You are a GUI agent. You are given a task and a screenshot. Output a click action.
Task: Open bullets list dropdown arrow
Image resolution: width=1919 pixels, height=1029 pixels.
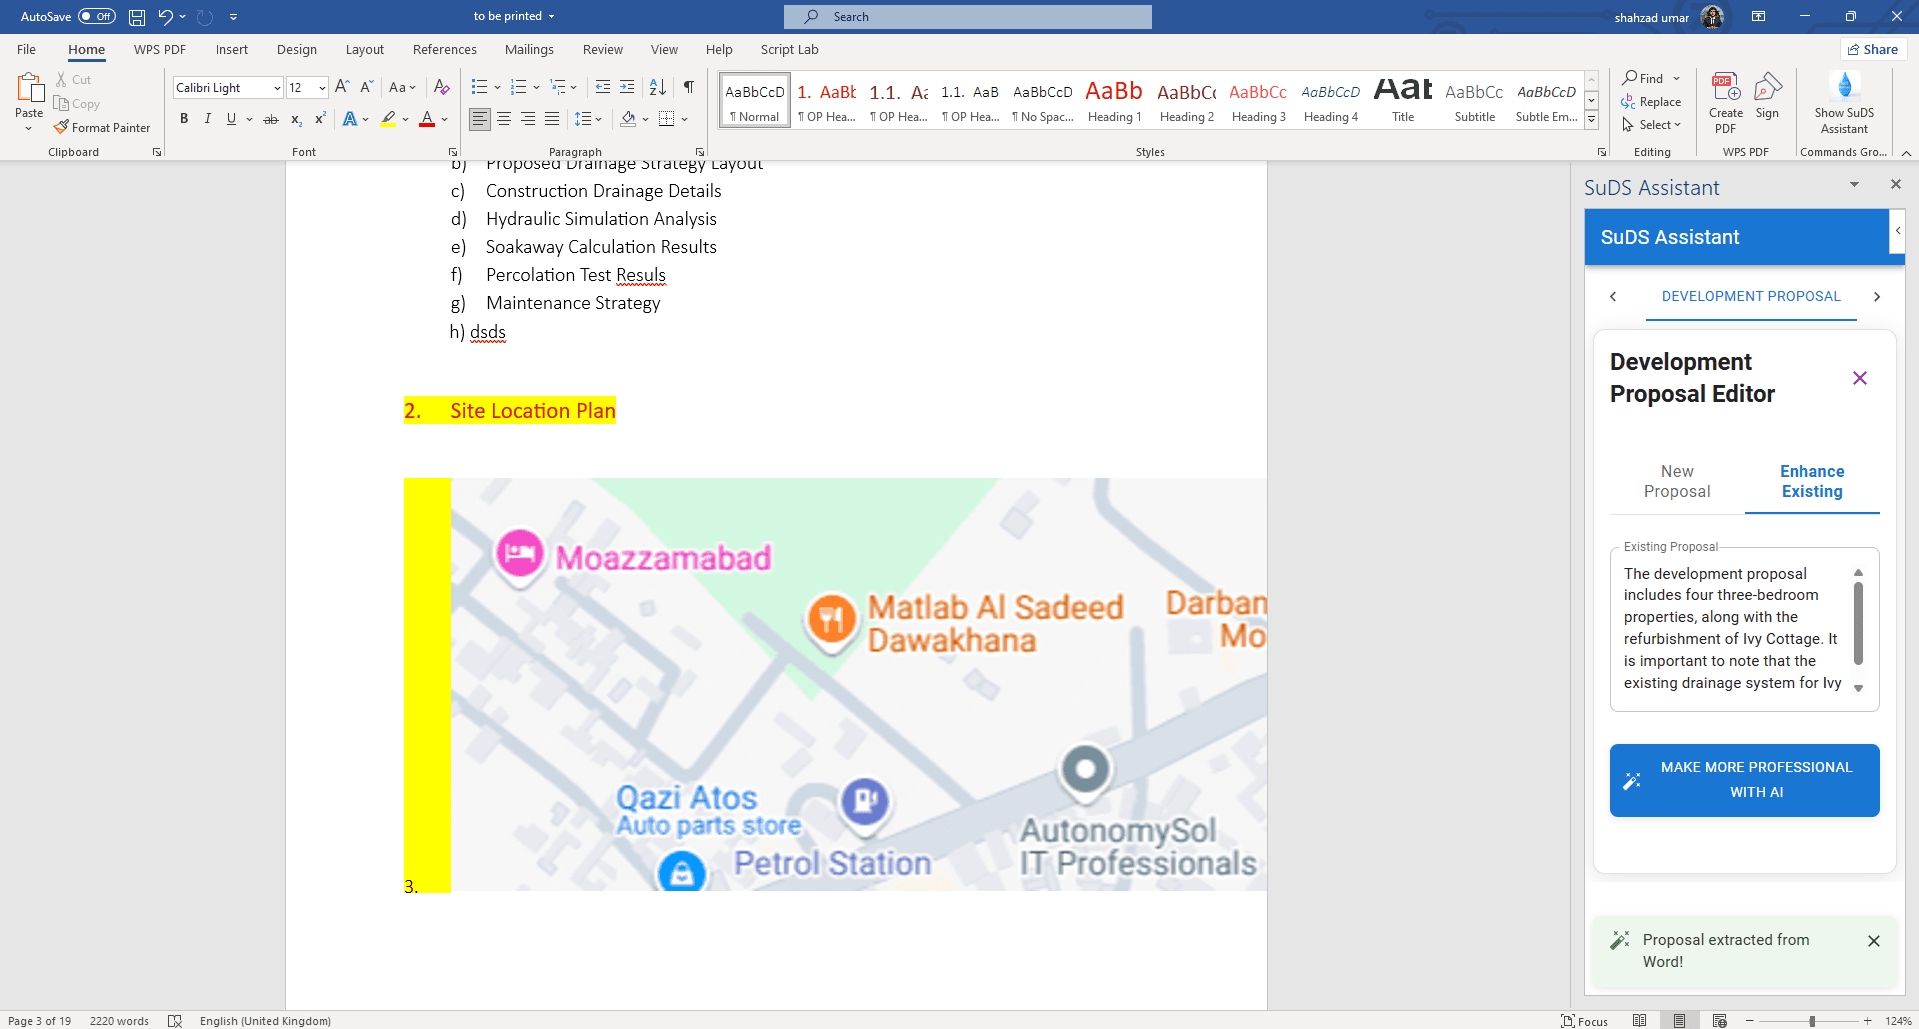point(497,87)
